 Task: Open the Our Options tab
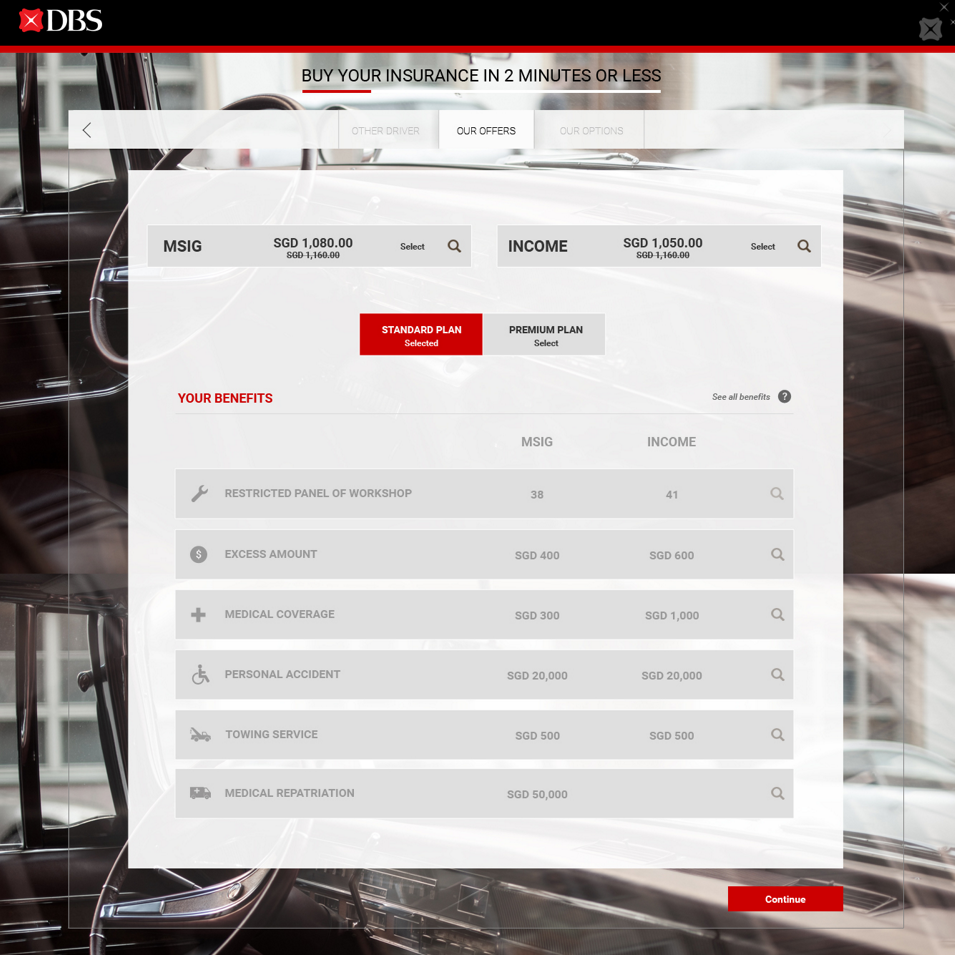click(x=591, y=130)
